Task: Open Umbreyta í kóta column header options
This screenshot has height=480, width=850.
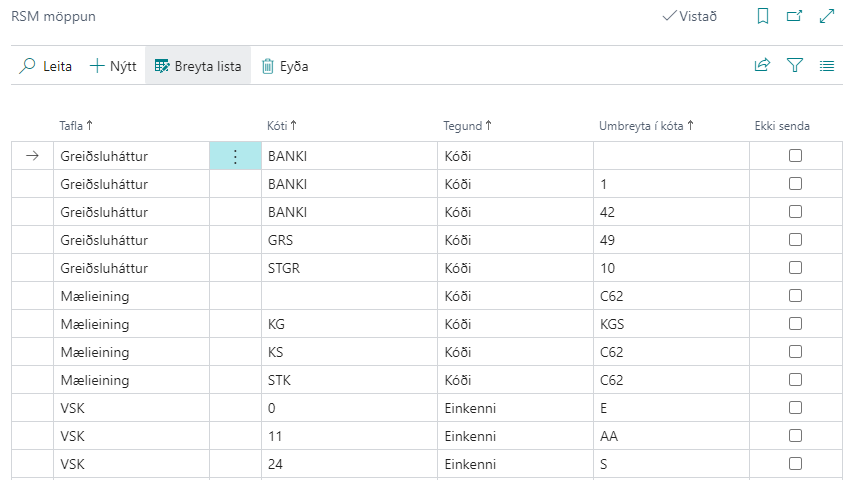Action: (645, 126)
